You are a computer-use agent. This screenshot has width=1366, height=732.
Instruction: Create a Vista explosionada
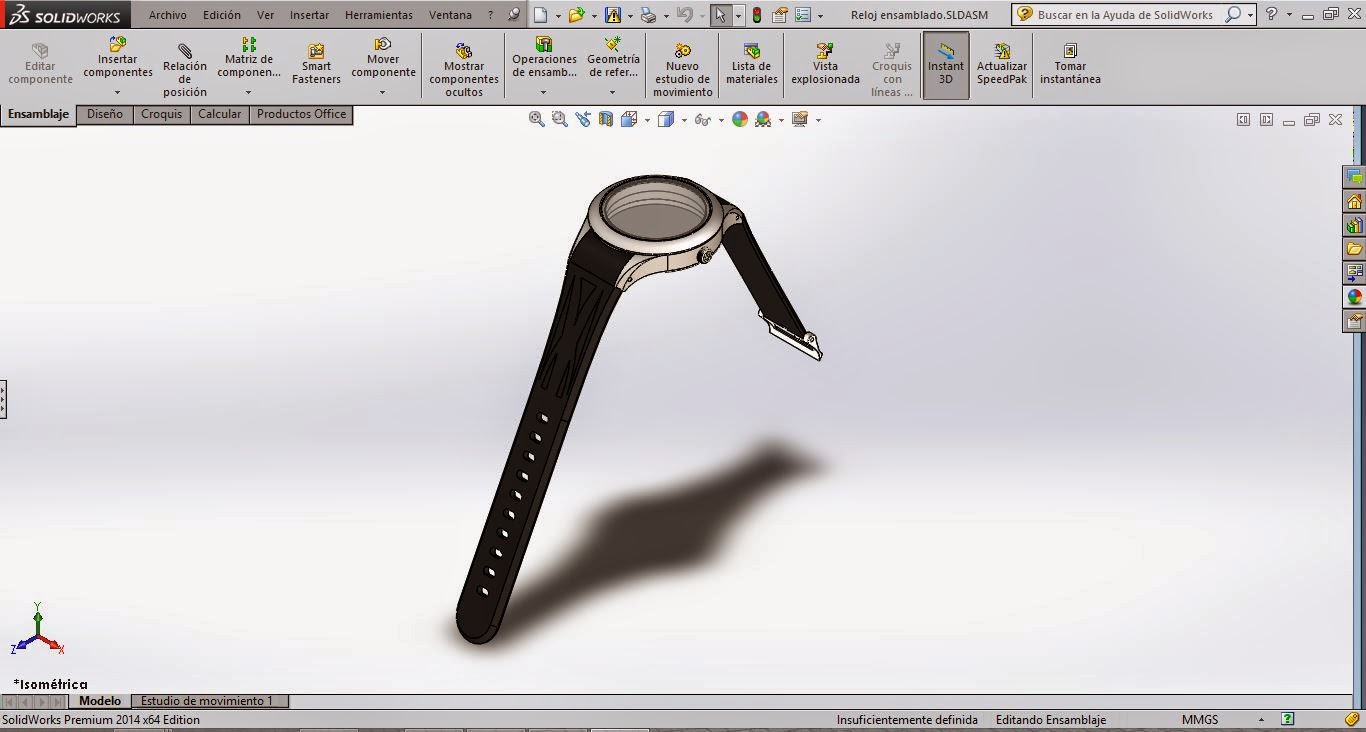(x=825, y=64)
